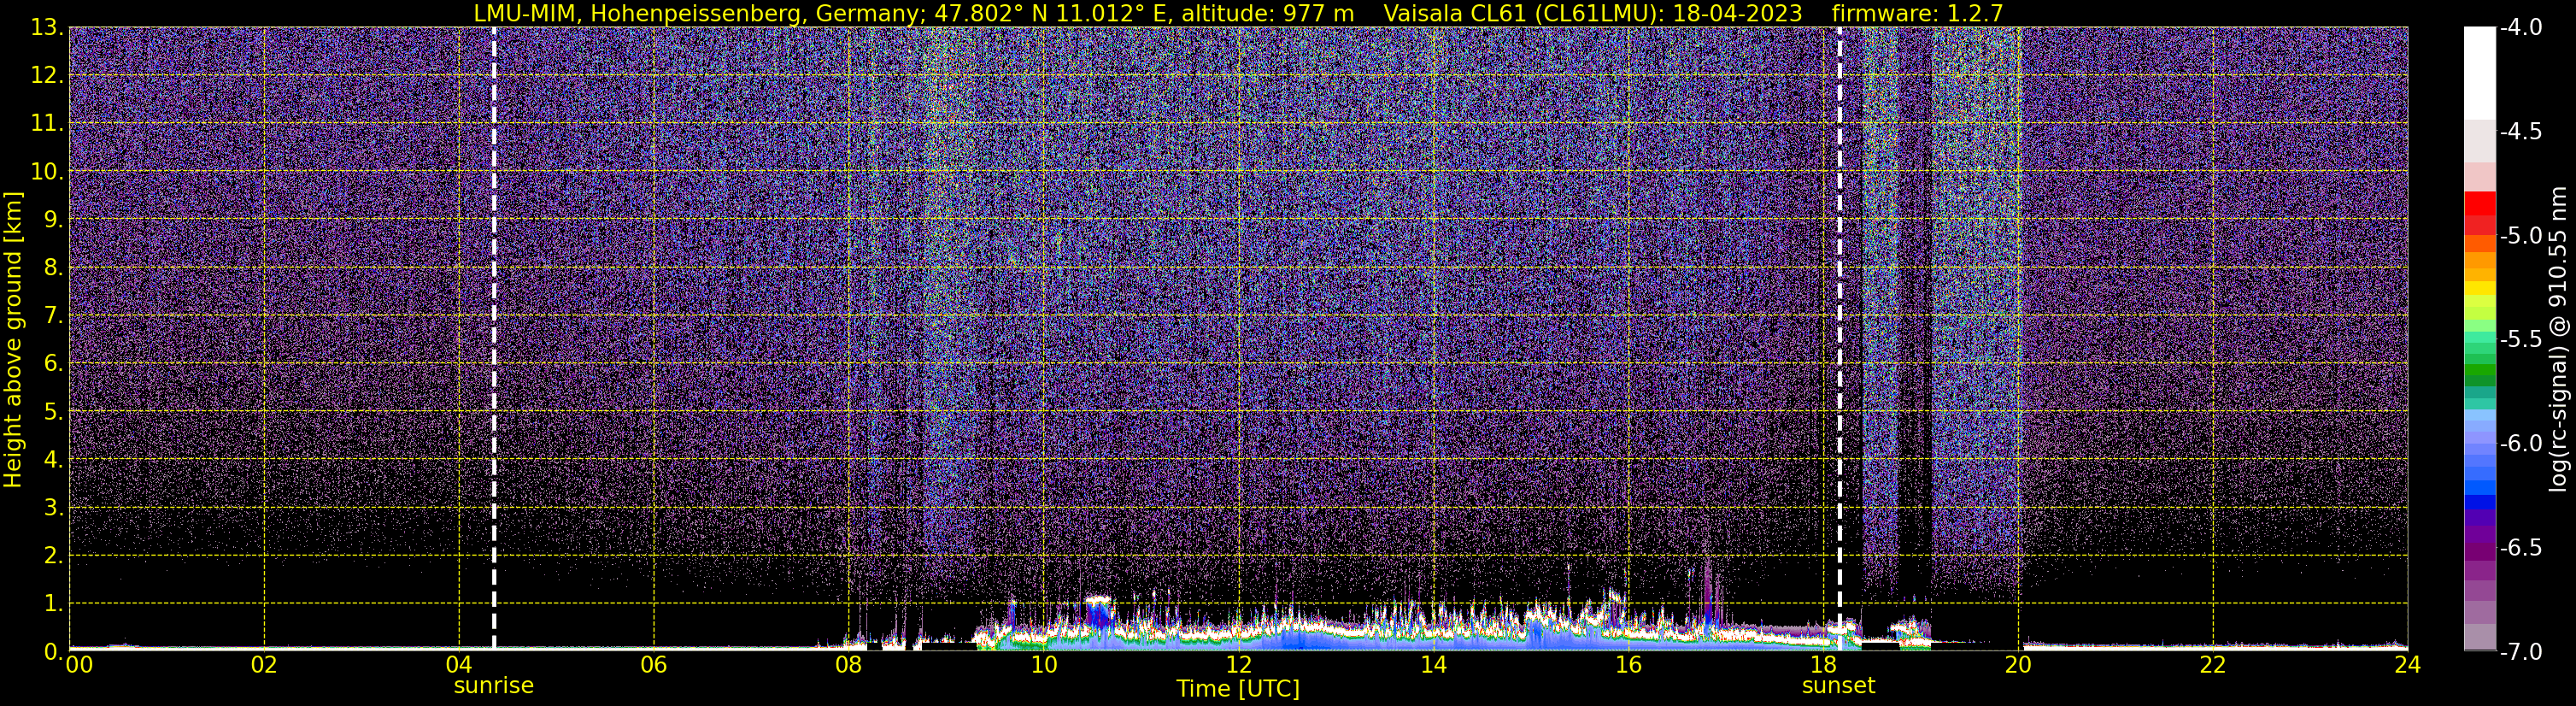The width and height of the screenshot is (2576, 706).
Task: Click the 'Vaisala CL61 (CL61LMU): 18-04-2023' text
Action: tap(1592, 13)
